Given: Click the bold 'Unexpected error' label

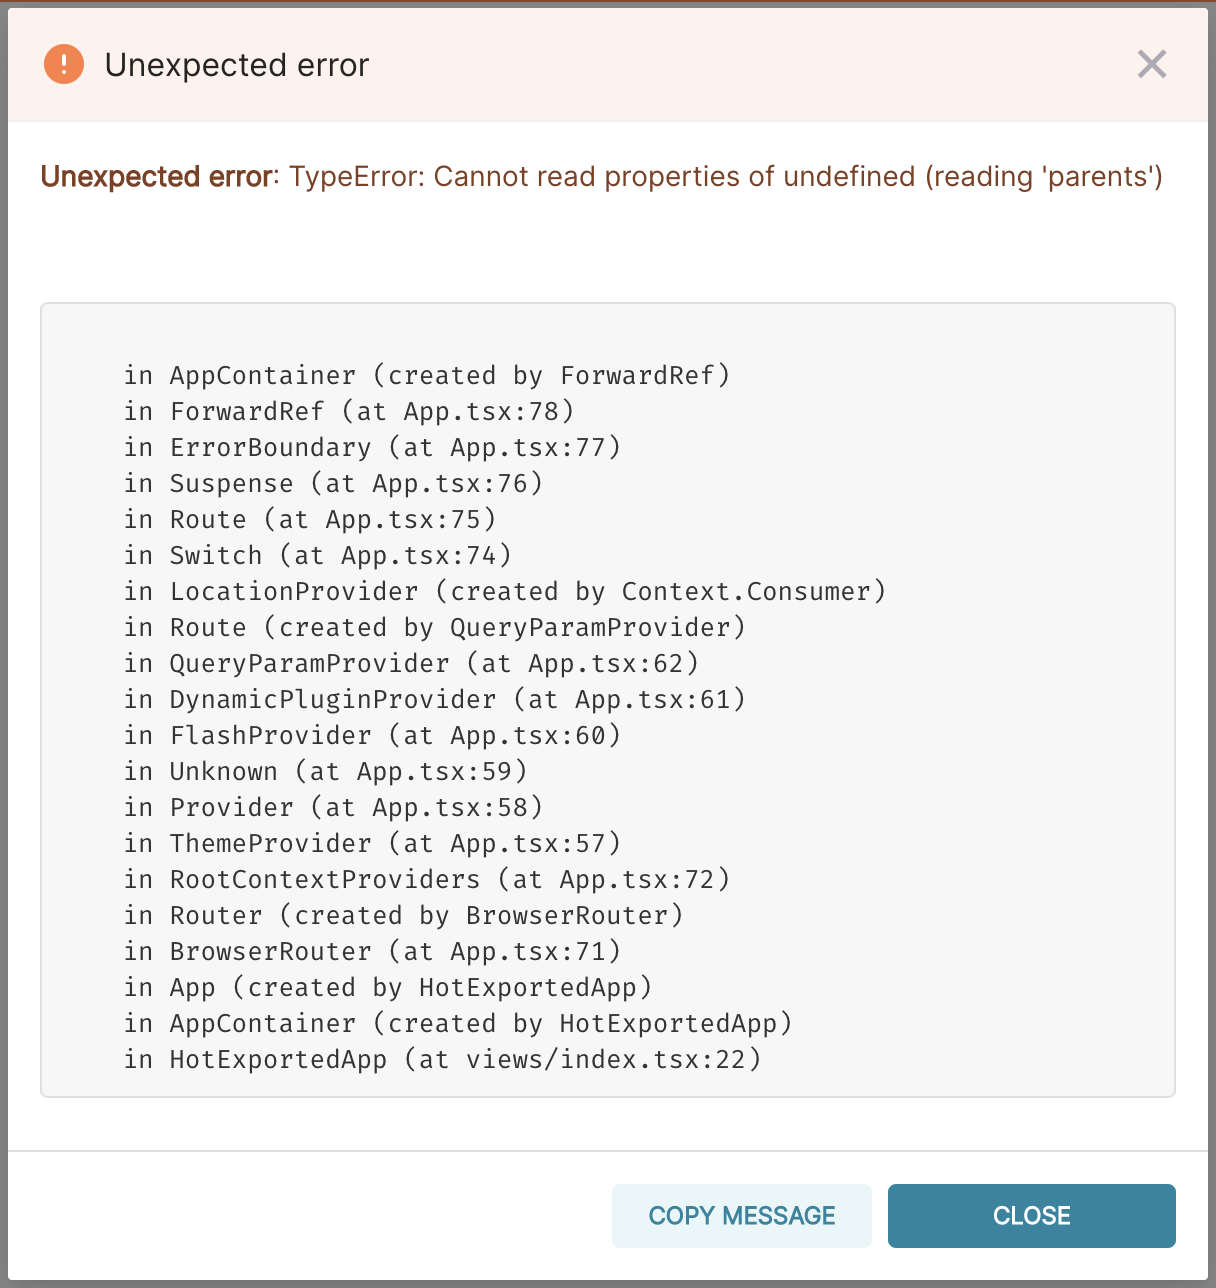Looking at the screenshot, I should 156,177.
